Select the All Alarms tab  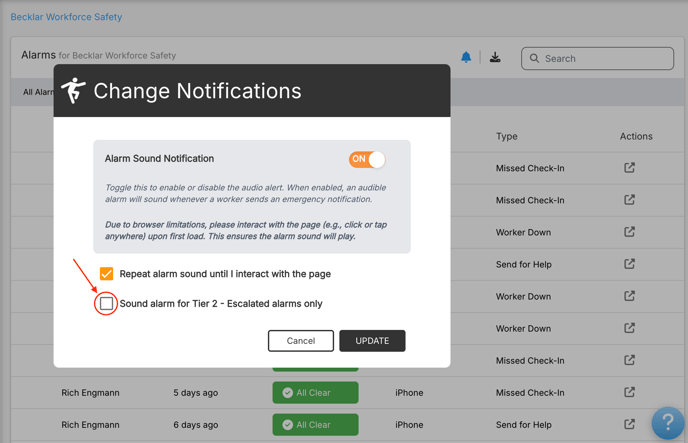pos(38,92)
